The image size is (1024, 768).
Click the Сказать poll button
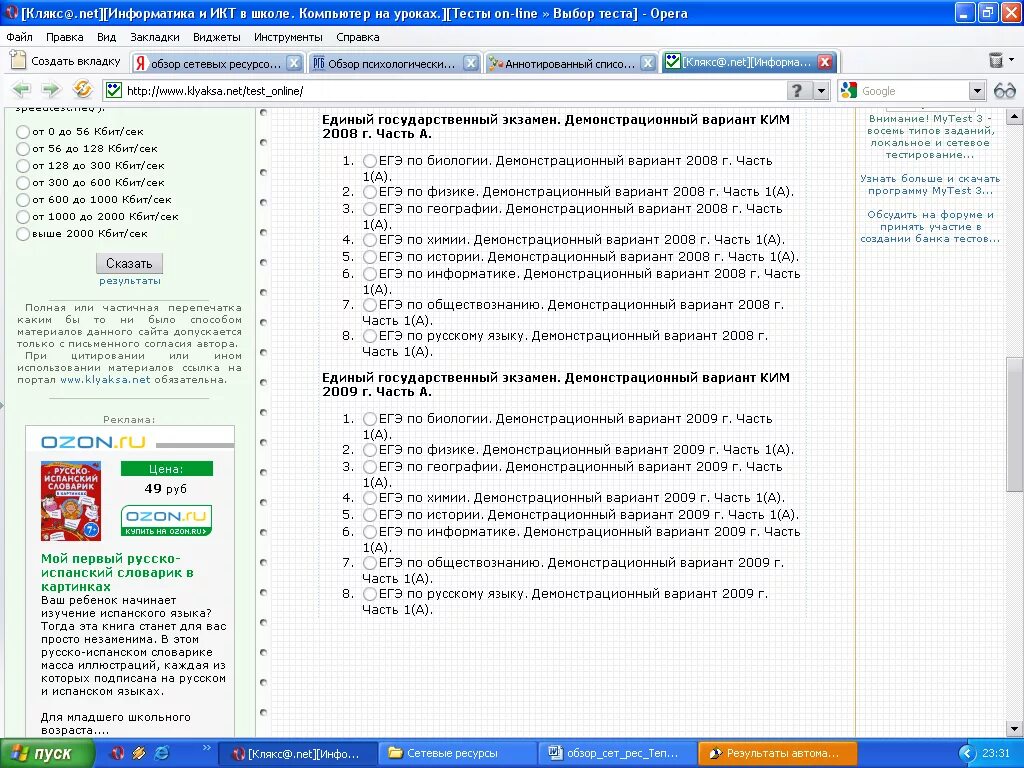click(129, 263)
